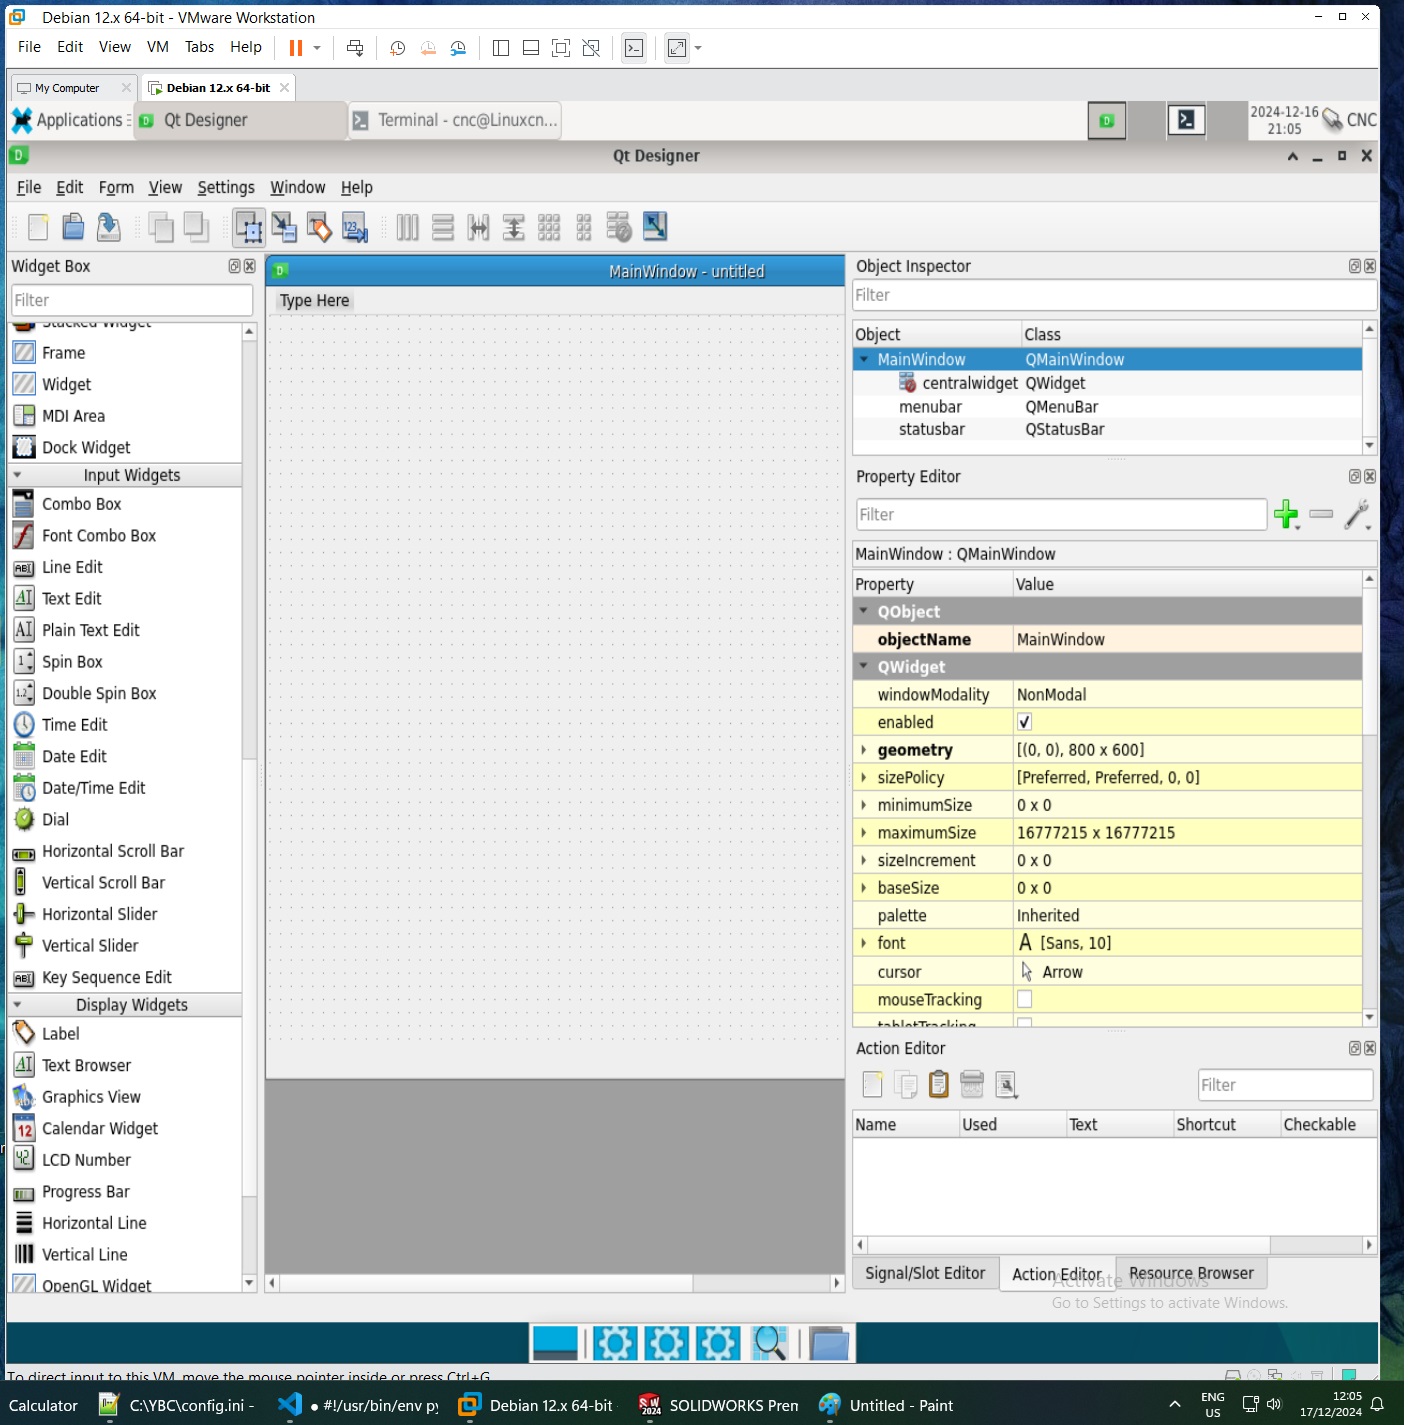1408x1425 pixels.
Task: Apply Lay Out Vertically icon
Action: click(443, 228)
